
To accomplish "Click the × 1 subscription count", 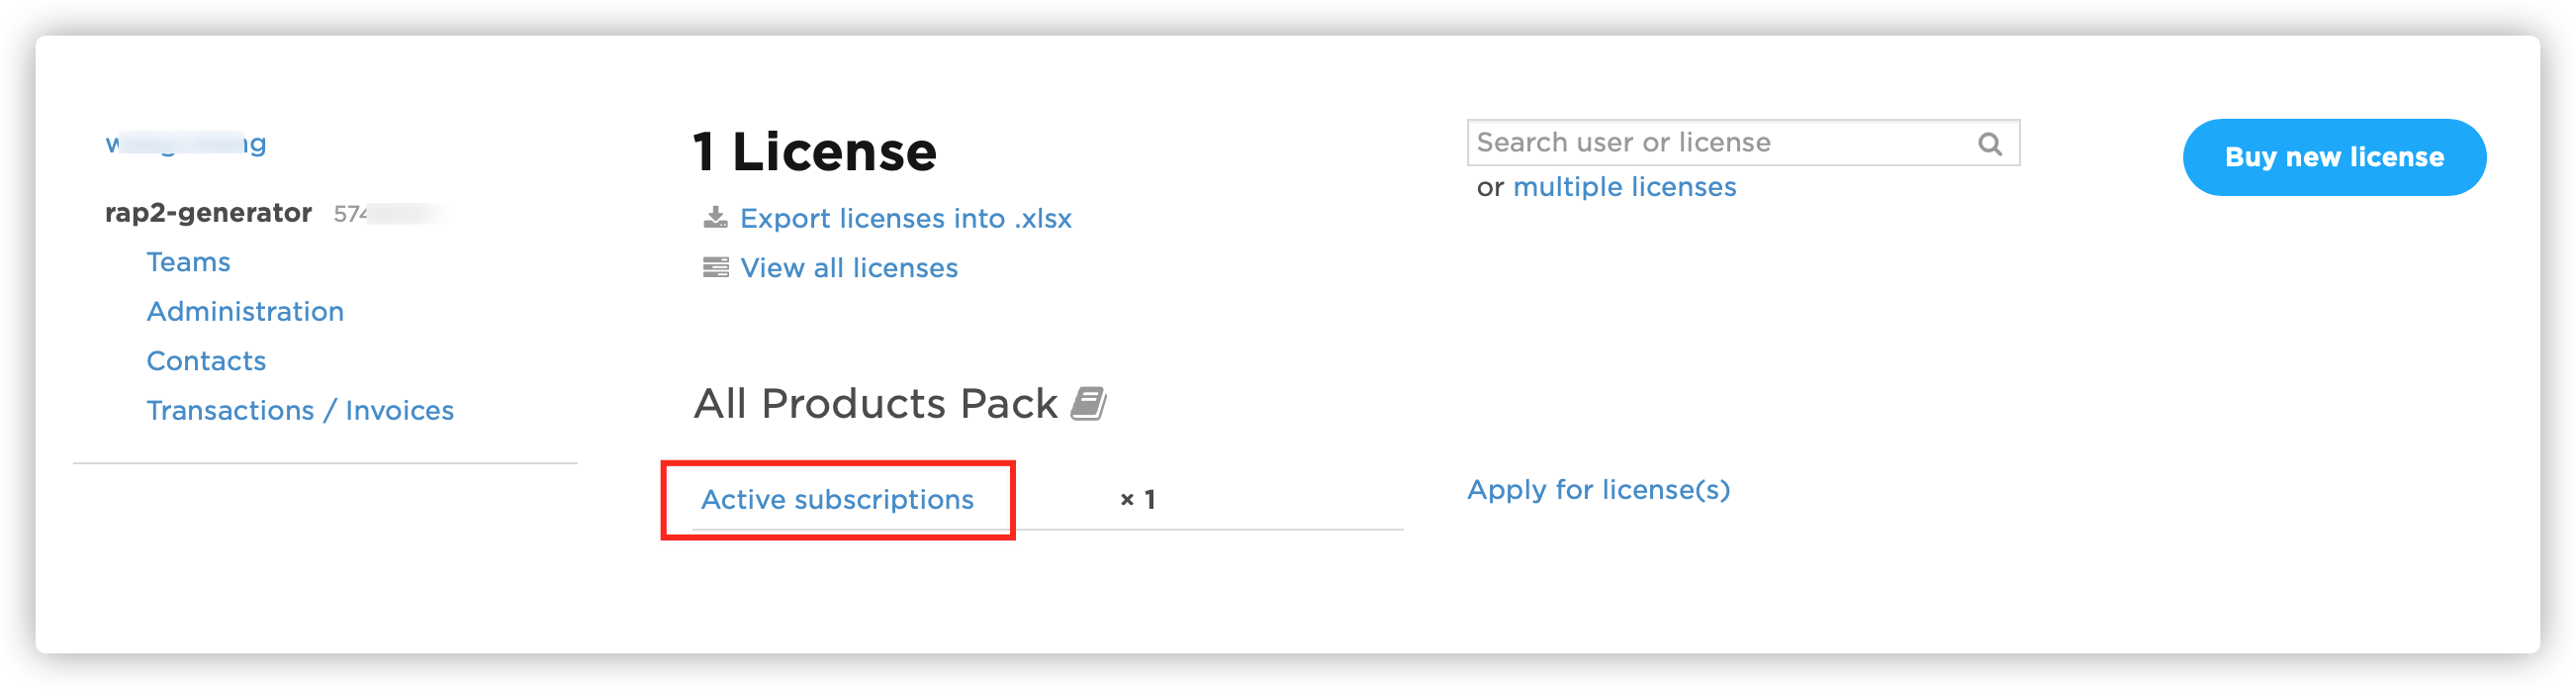I will pos(1138,500).
